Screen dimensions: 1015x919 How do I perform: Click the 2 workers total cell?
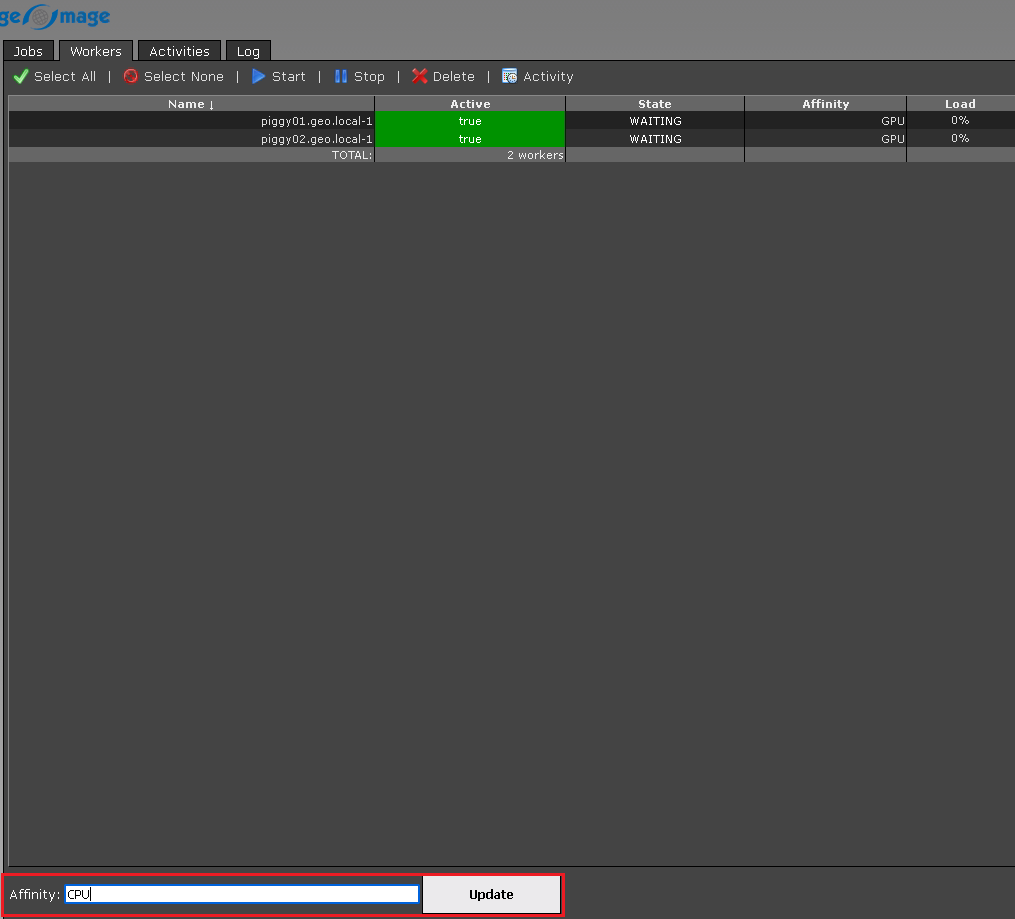535,155
